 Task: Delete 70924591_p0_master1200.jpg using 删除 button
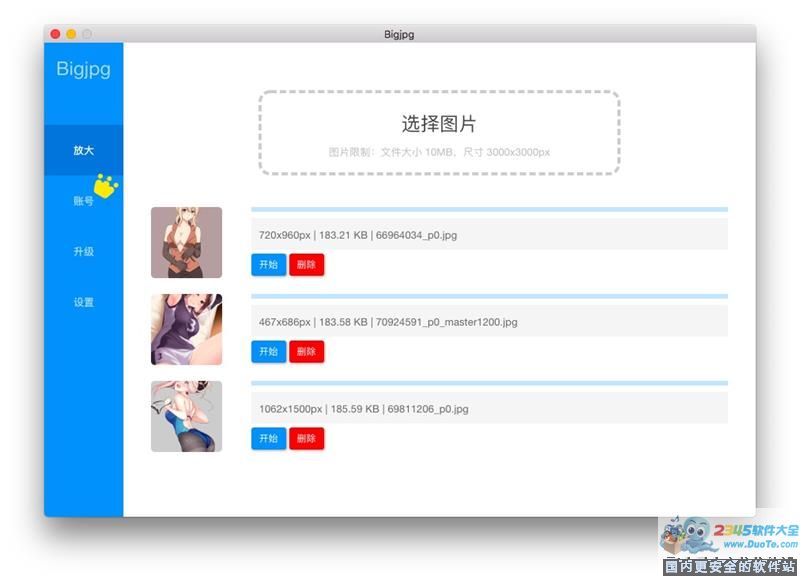point(306,351)
